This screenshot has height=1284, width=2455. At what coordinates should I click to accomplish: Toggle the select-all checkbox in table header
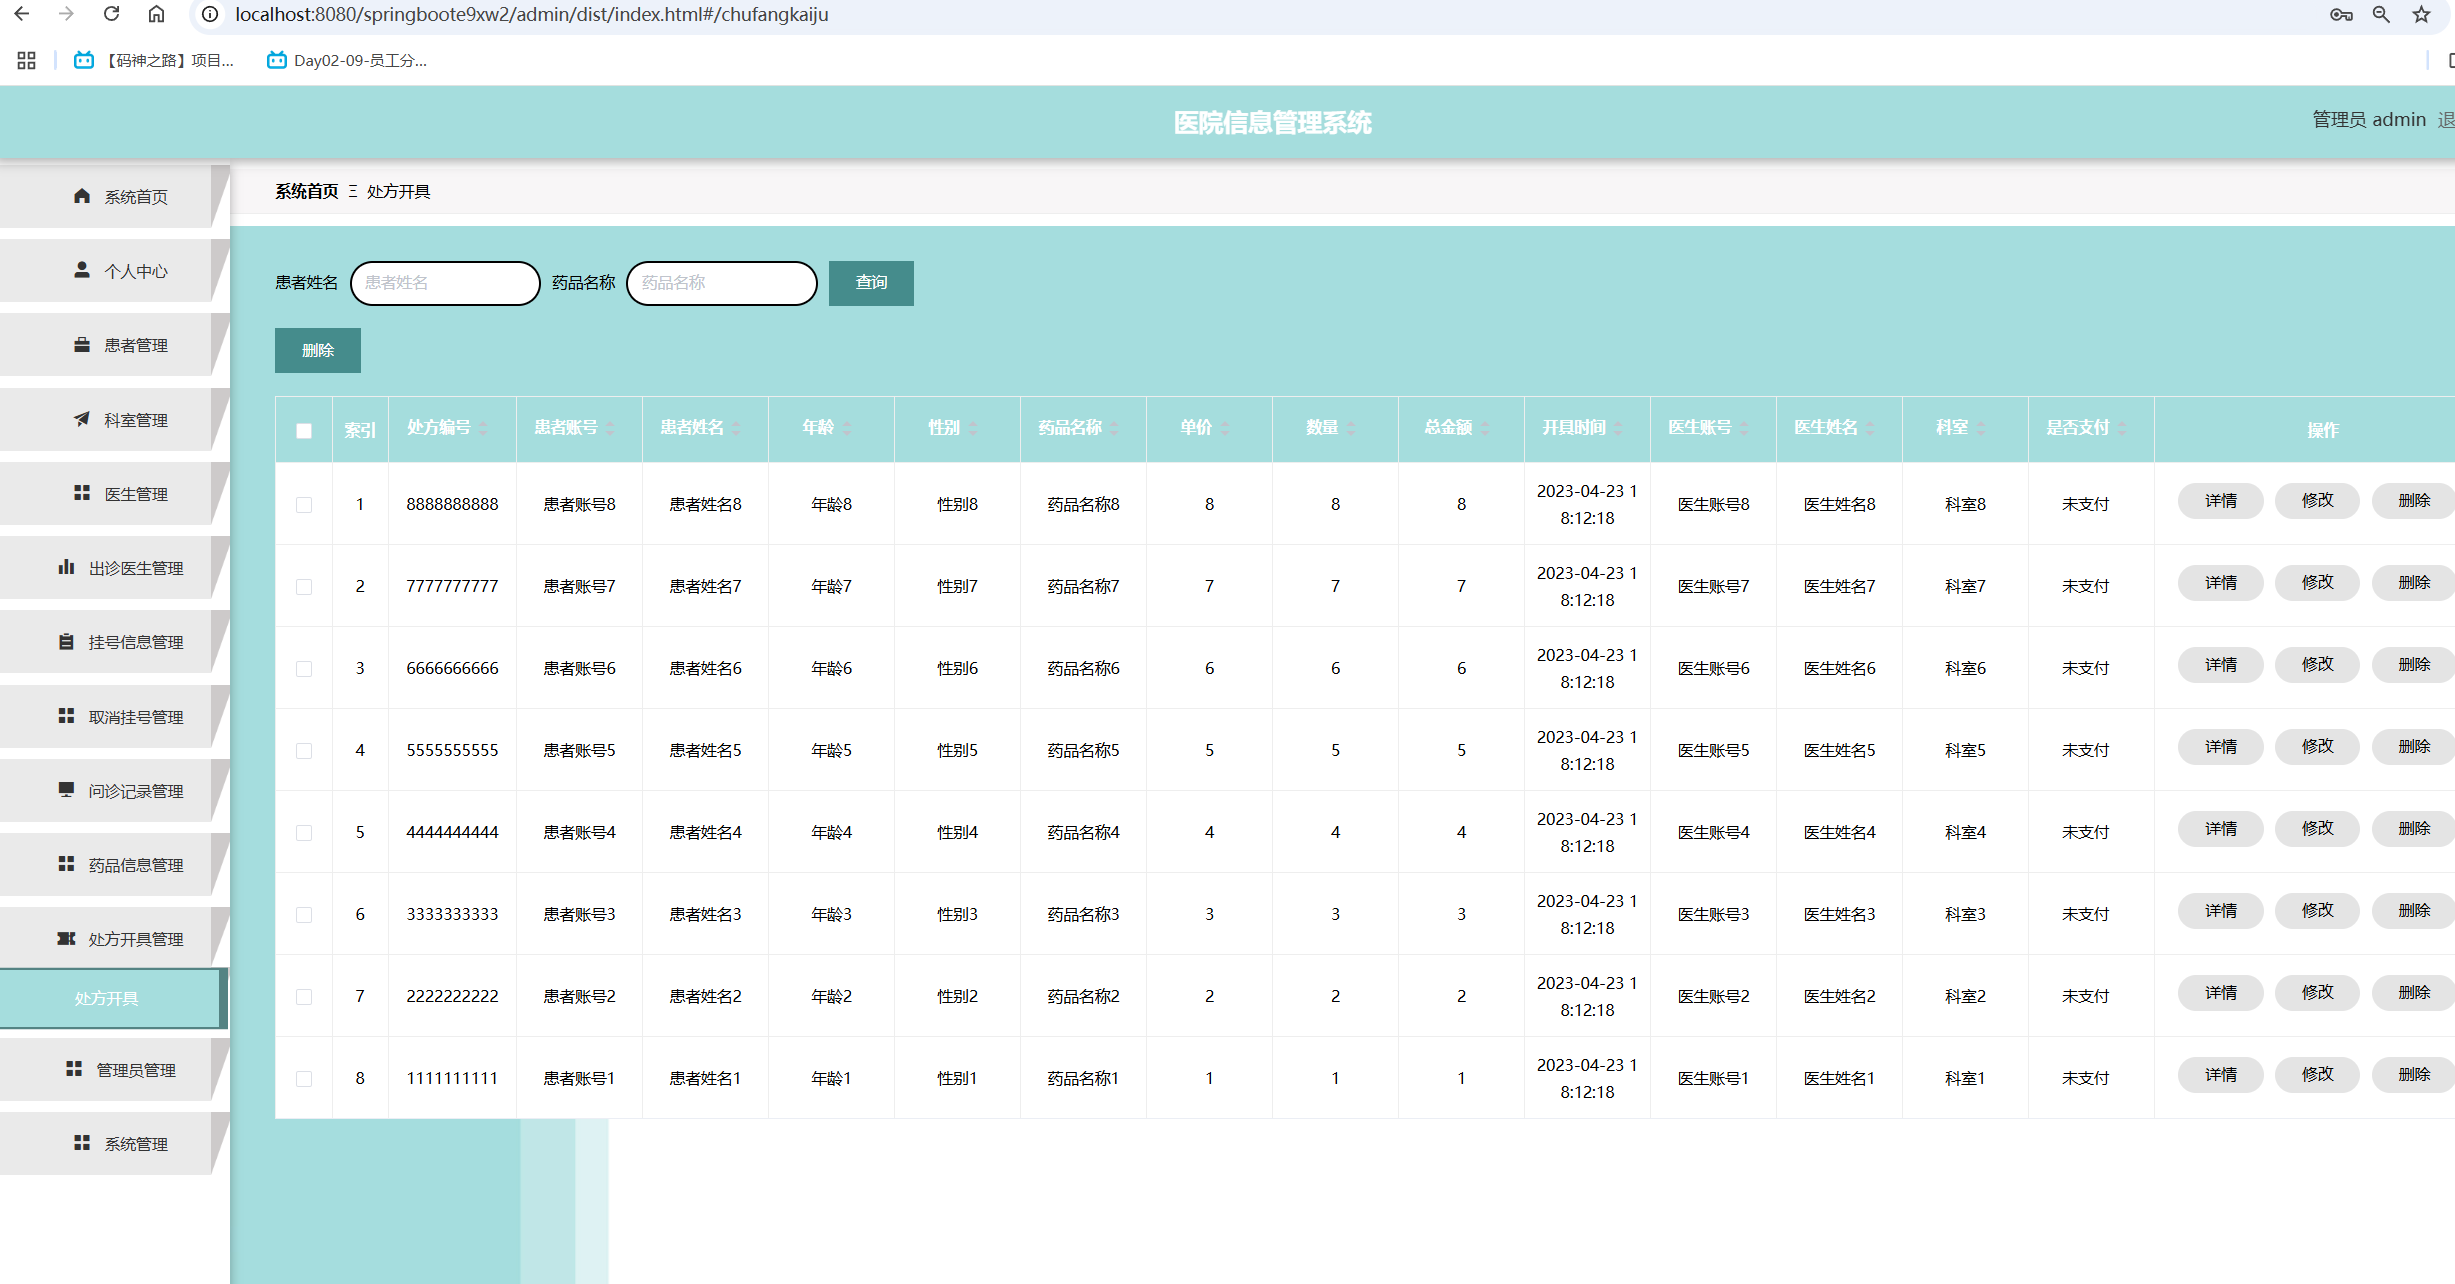[x=304, y=431]
